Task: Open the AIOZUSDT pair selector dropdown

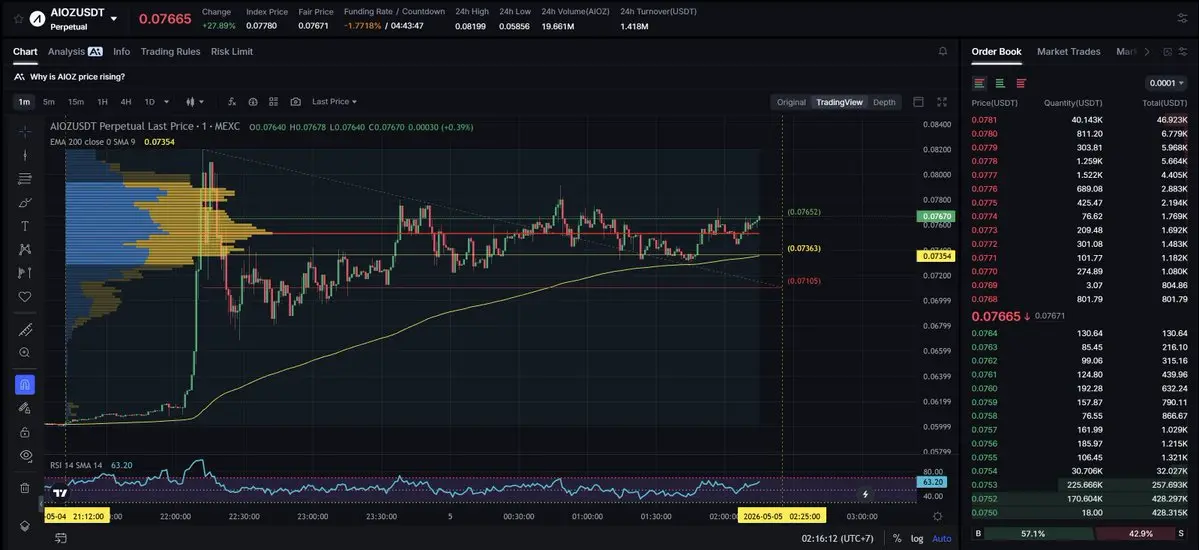Action: 114,18
